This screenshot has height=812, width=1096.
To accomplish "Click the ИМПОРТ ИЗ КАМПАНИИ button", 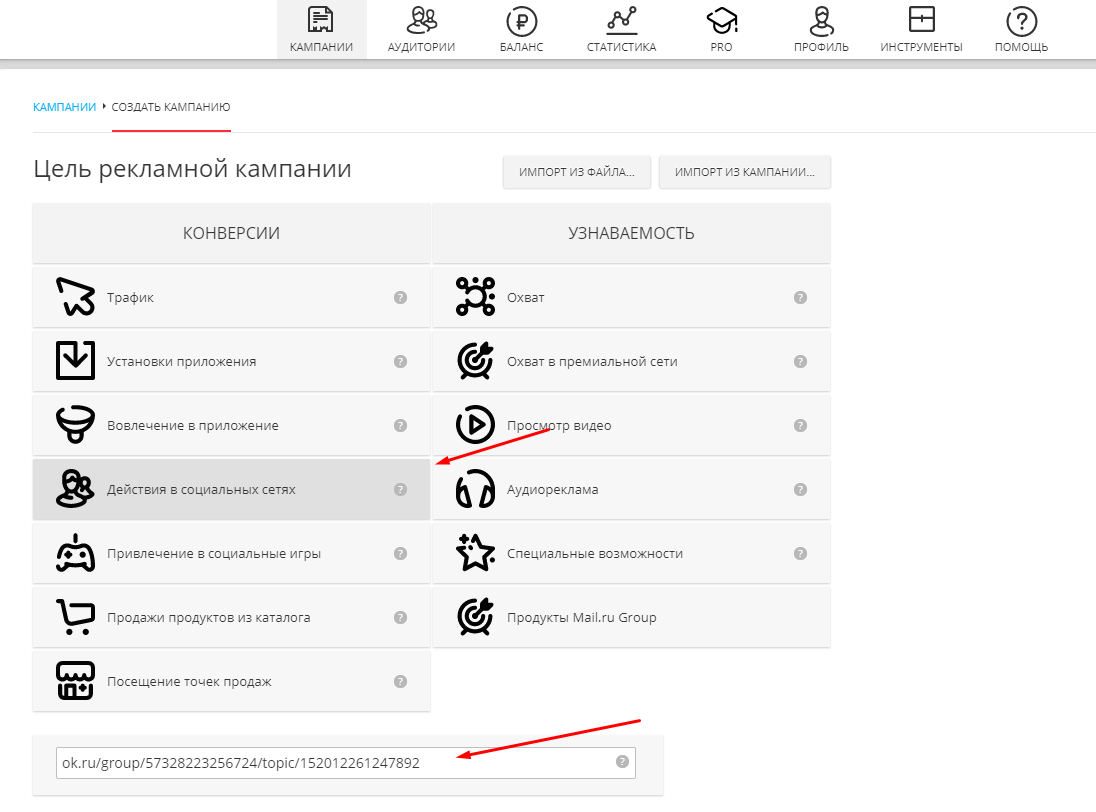I will point(744,172).
